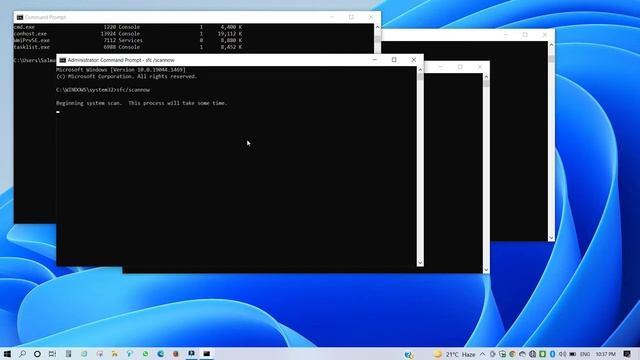Screen dimensions: 640x360
Task: Close the tasklist Command Prompt window
Action: [371, 17]
